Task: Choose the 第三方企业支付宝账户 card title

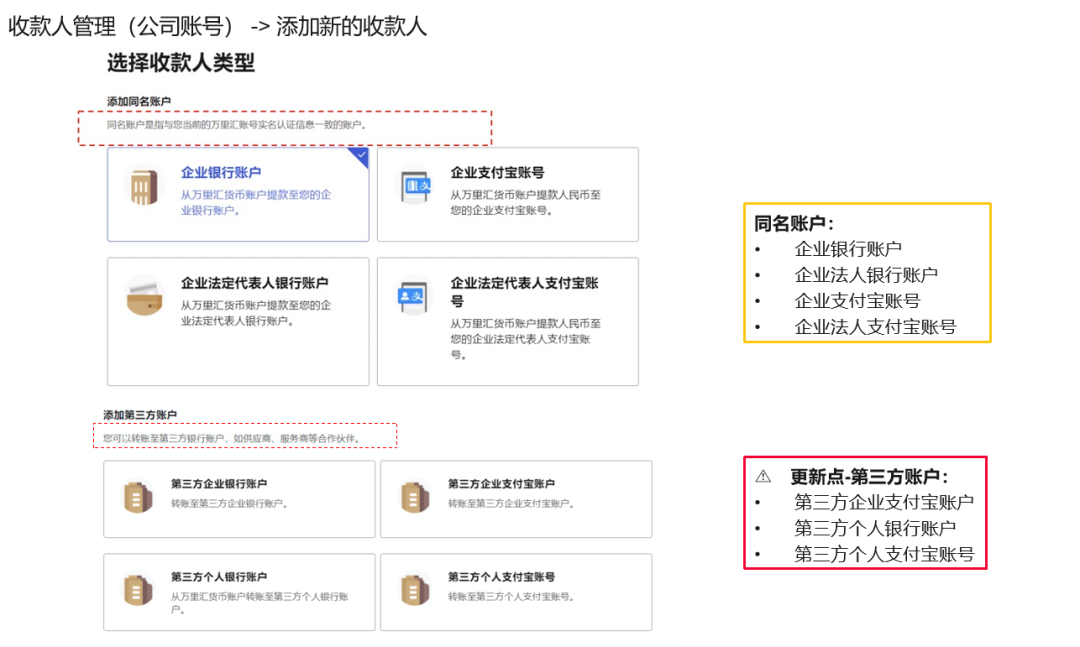Action: [501, 484]
